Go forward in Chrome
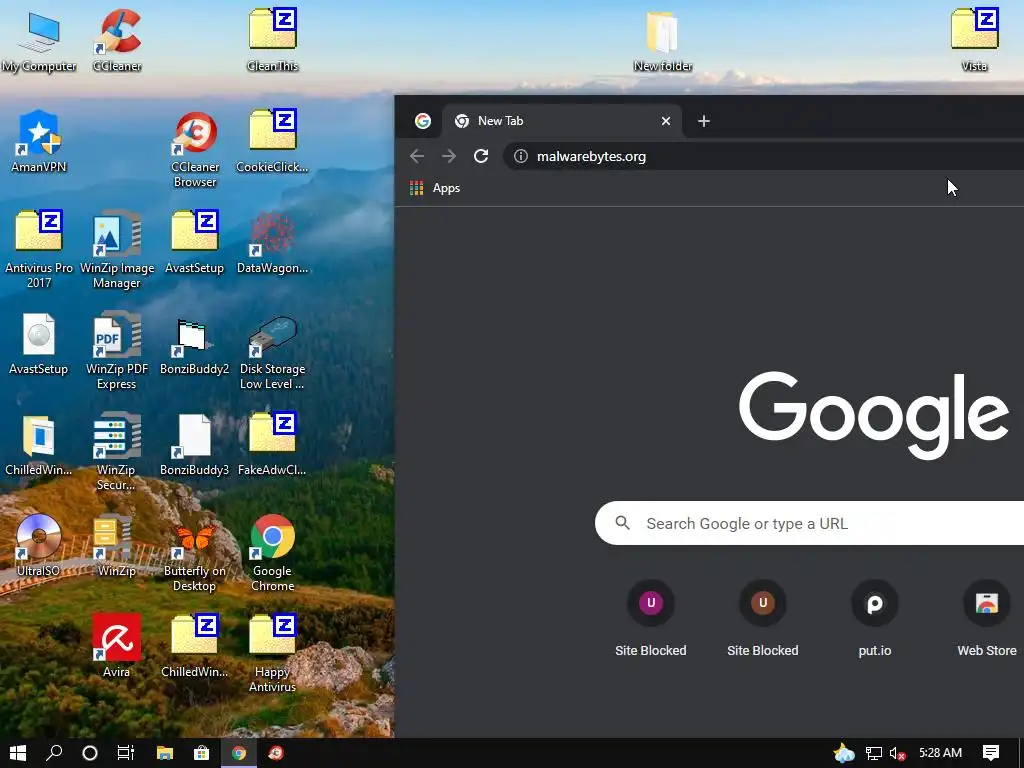The height and width of the screenshot is (768, 1024). 449,156
